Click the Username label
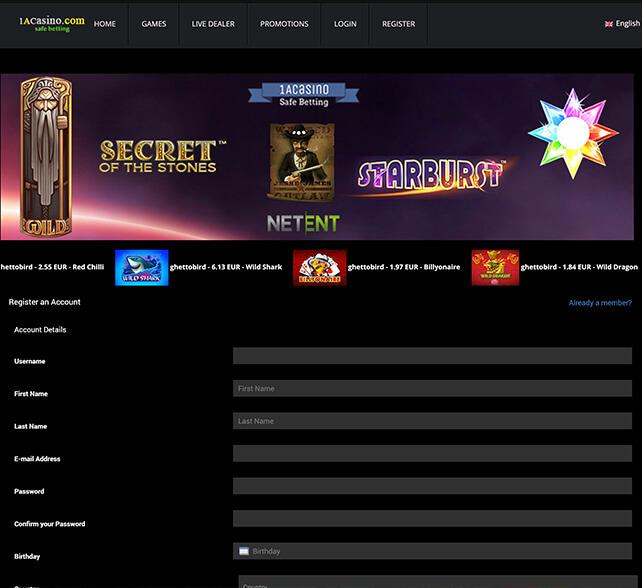This screenshot has height=588, width=642. point(29,361)
